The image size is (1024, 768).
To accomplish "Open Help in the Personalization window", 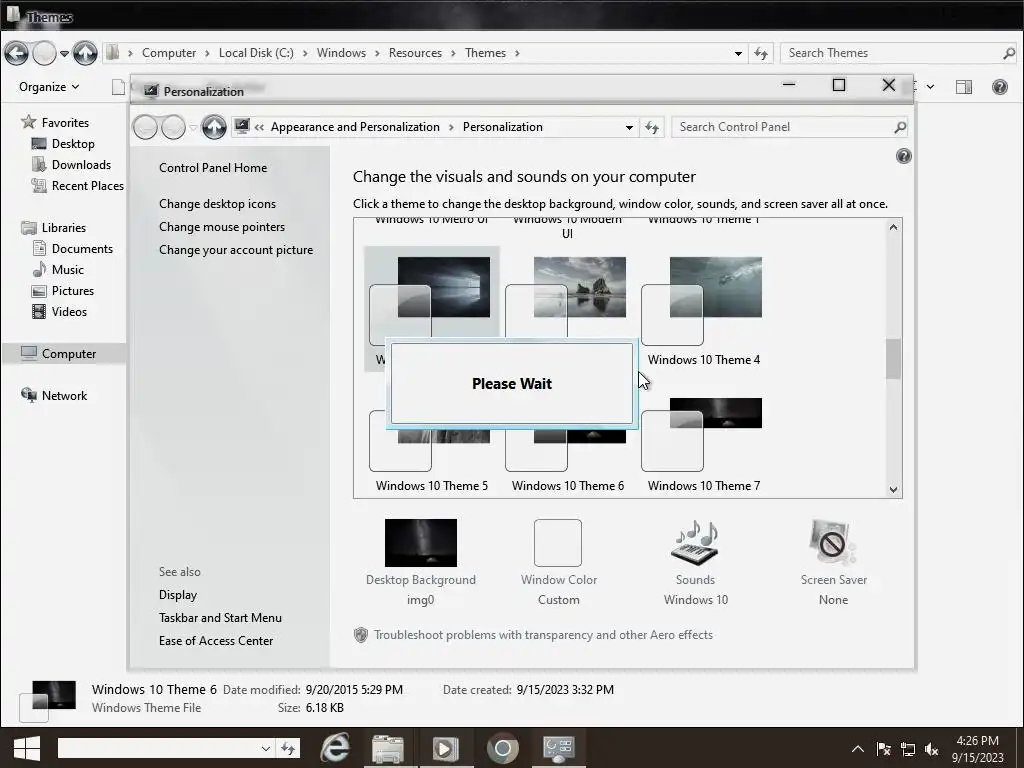I will pos(903,156).
